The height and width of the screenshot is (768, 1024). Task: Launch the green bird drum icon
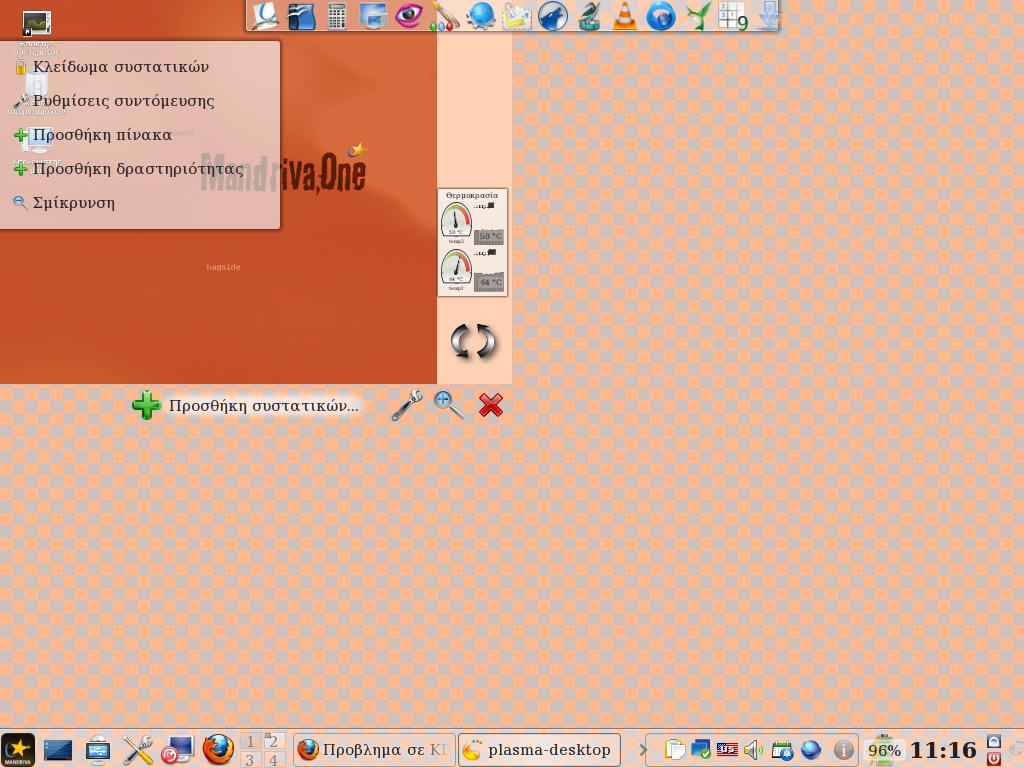[589, 16]
